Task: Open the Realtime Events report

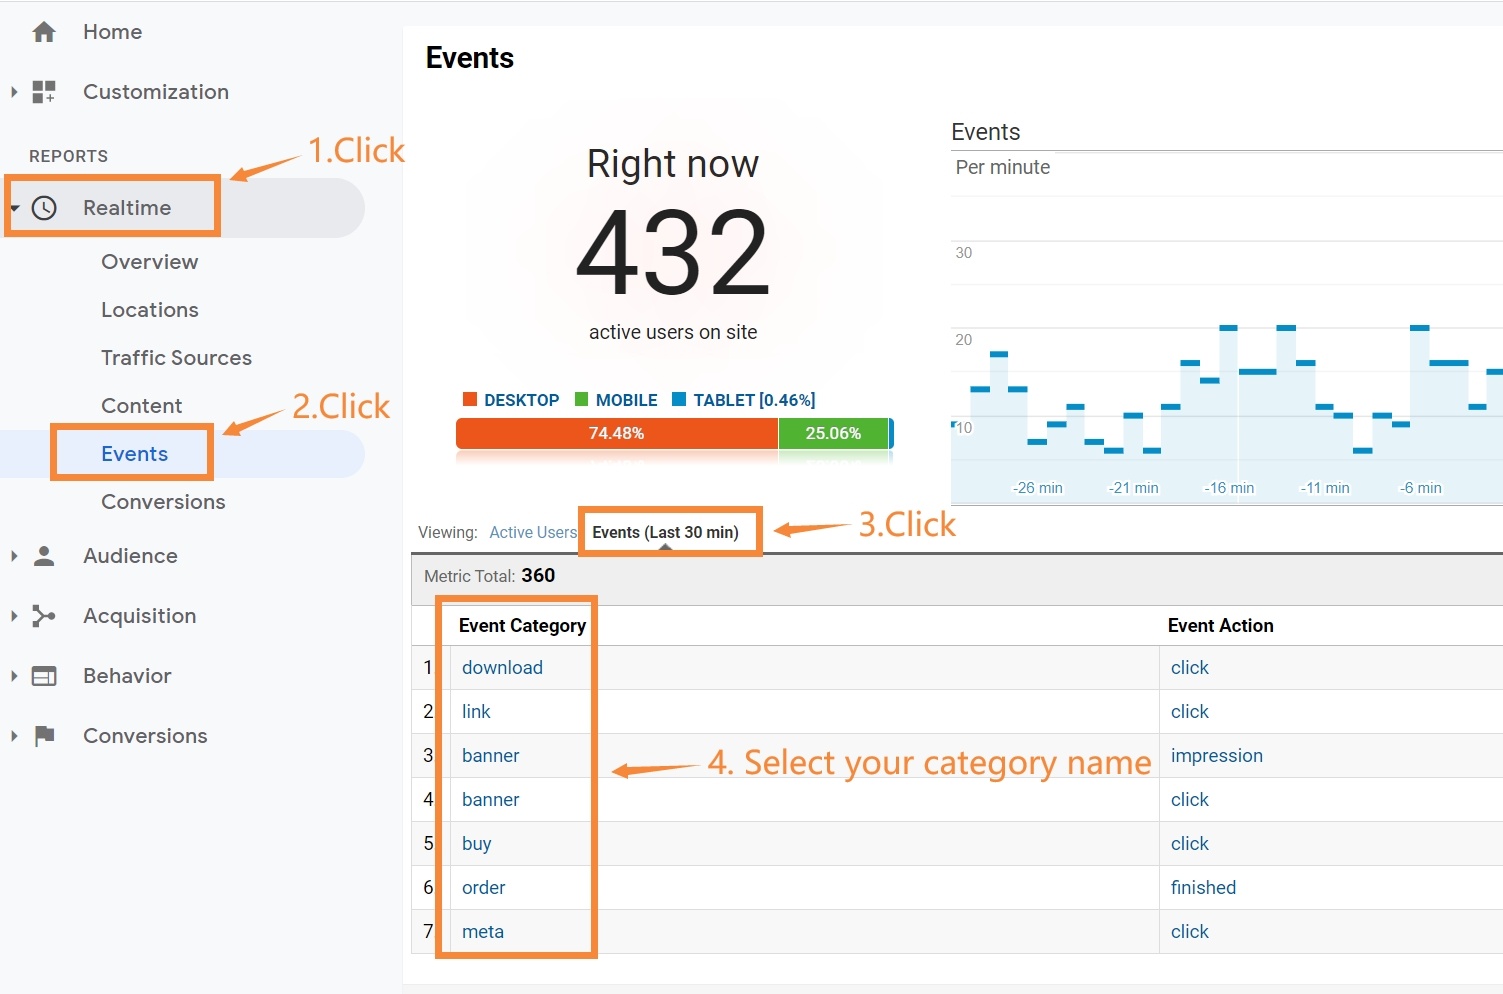Action: click(134, 454)
